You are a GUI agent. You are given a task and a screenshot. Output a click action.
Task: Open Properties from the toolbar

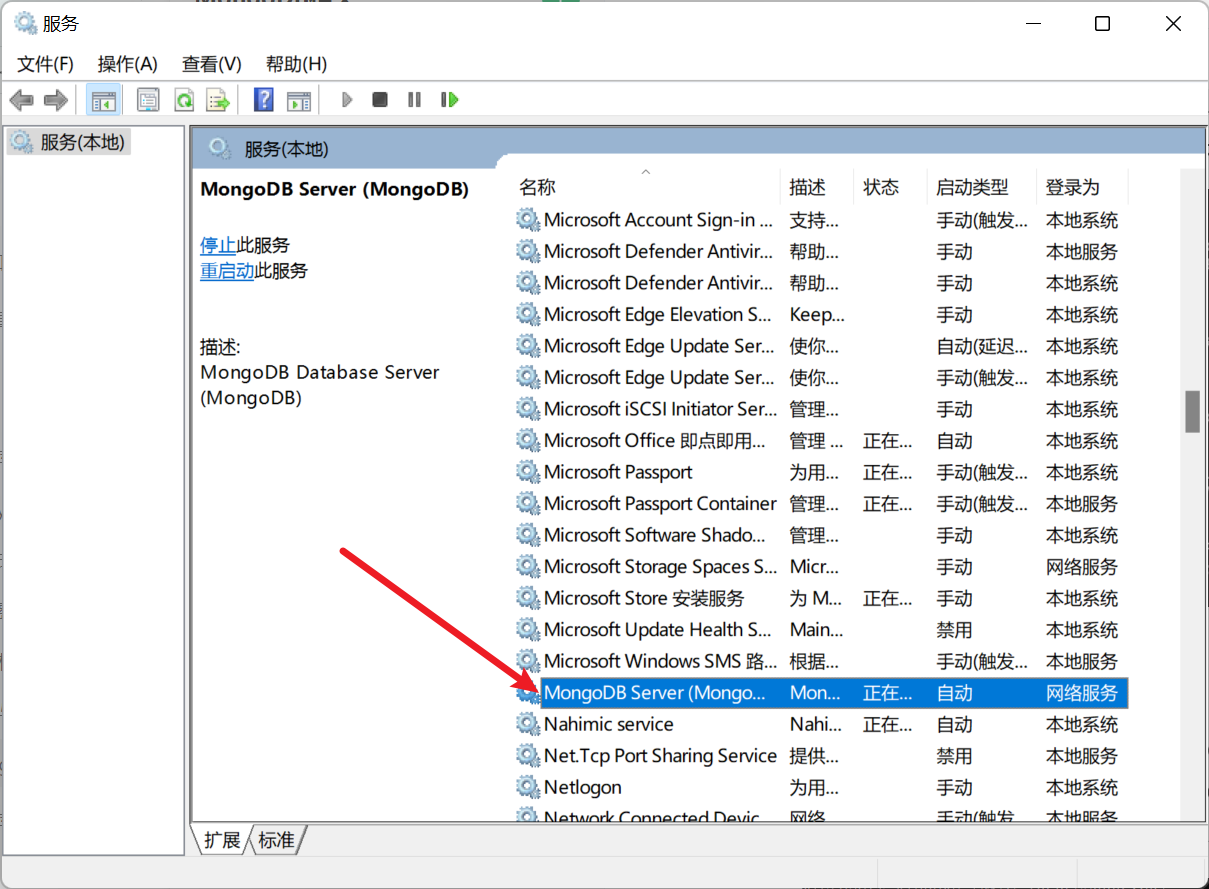pos(148,100)
